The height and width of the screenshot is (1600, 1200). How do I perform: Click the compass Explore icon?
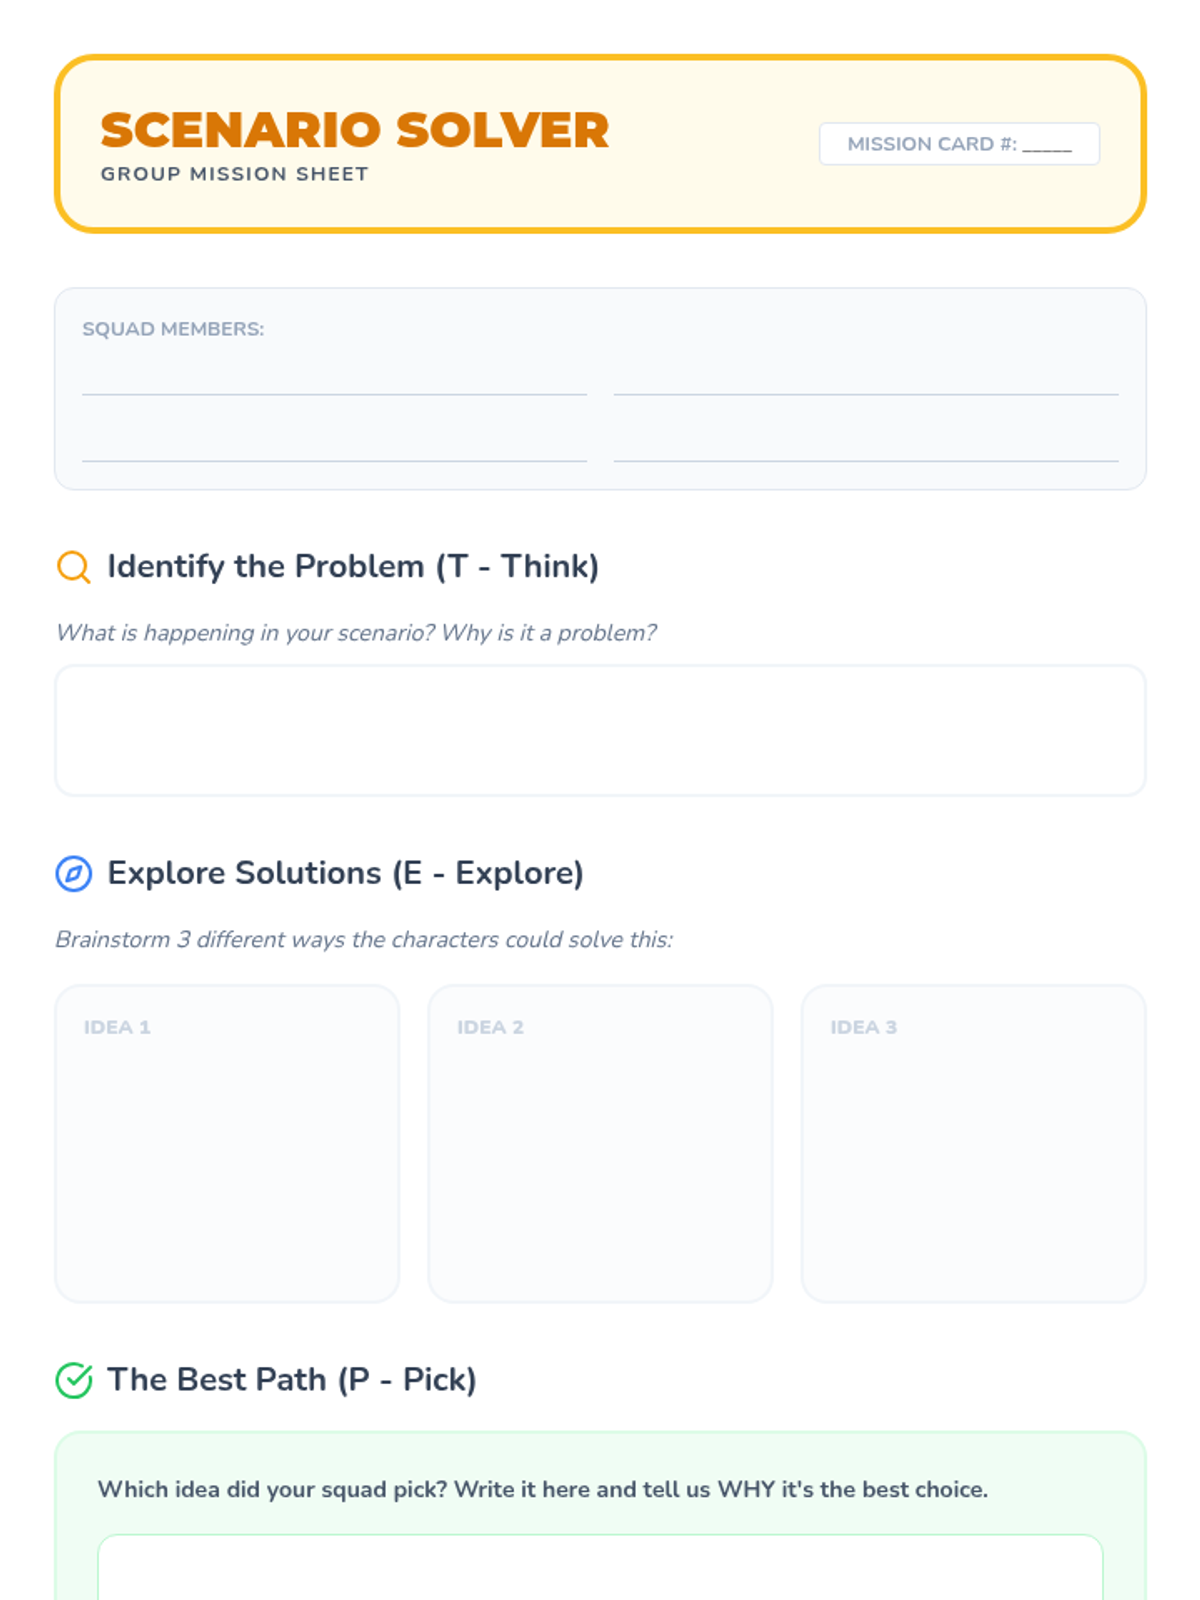tap(73, 873)
